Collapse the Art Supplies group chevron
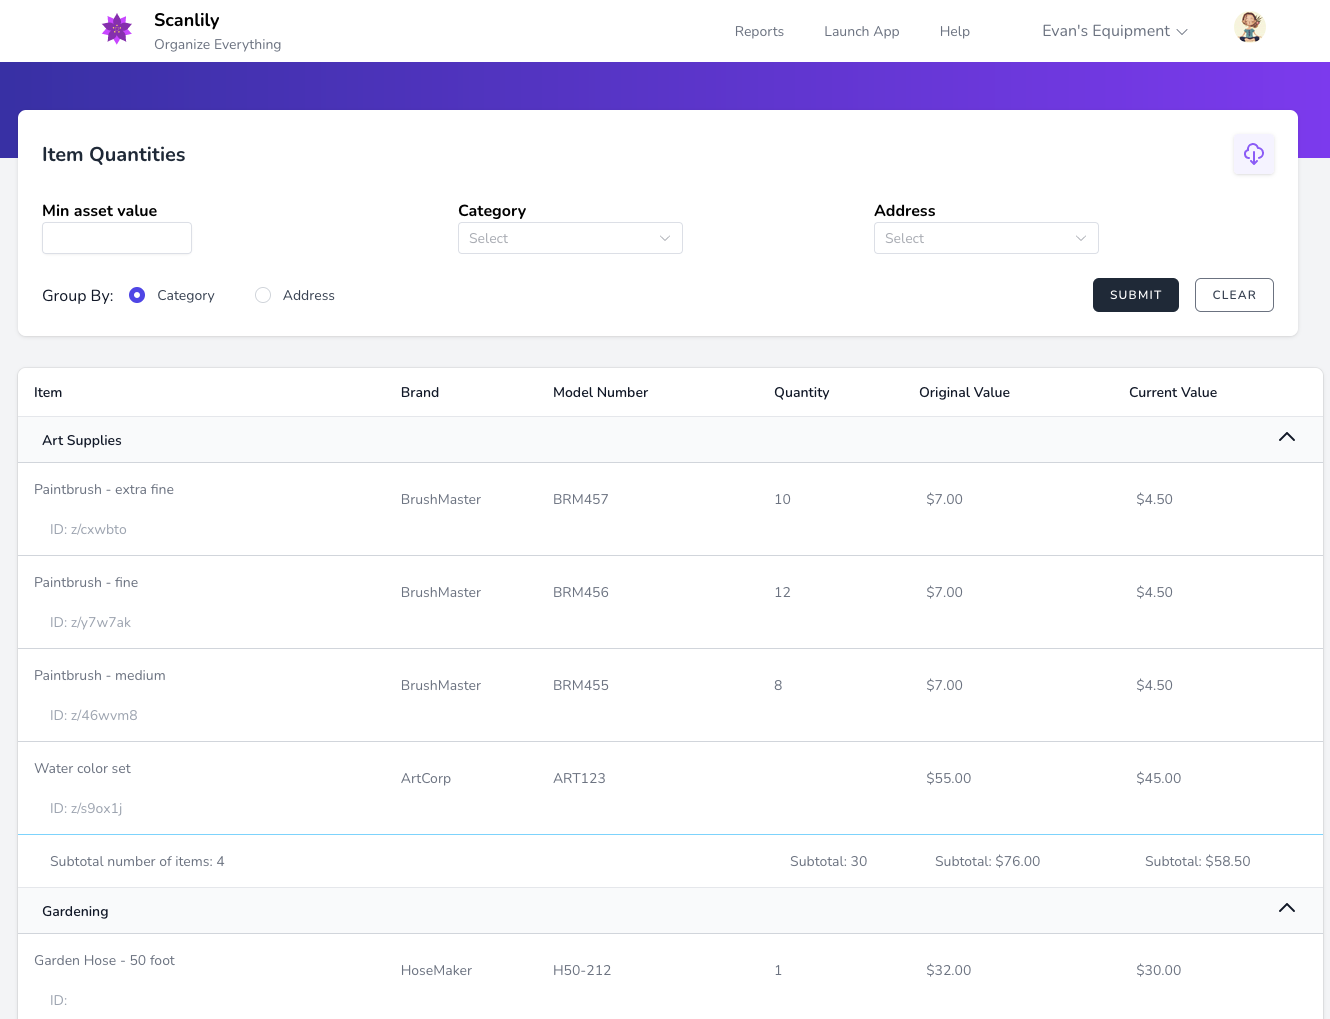 pos(1286,438)
